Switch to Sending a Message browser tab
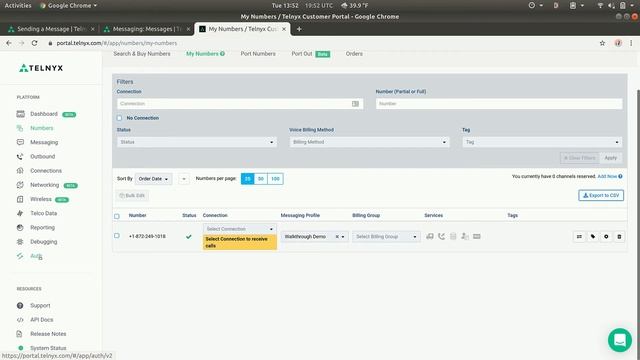Viewport: 640px width, 360px height. (51, 29)
